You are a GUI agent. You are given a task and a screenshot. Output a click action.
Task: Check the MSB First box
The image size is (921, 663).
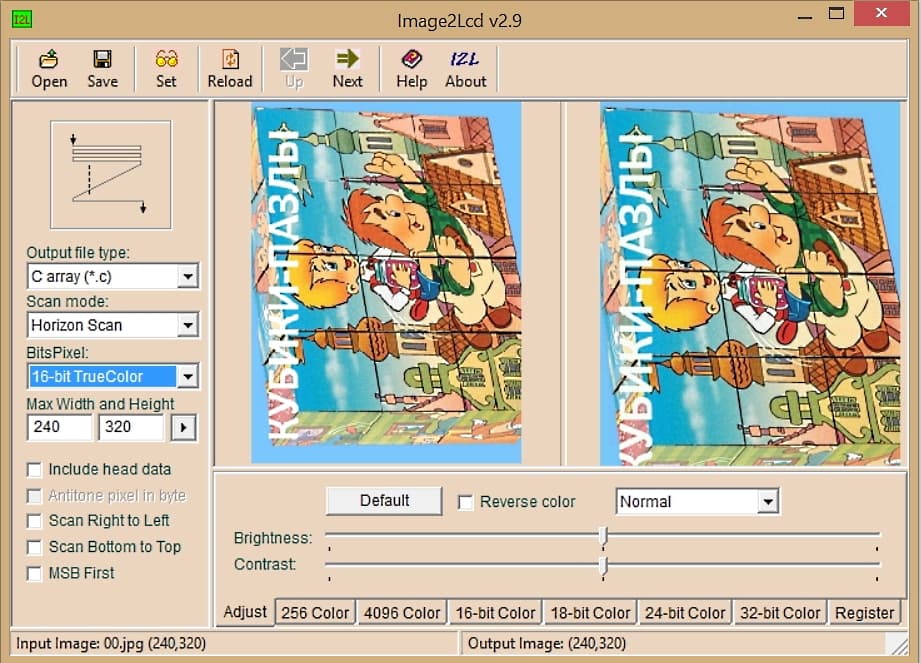(35, 574)
